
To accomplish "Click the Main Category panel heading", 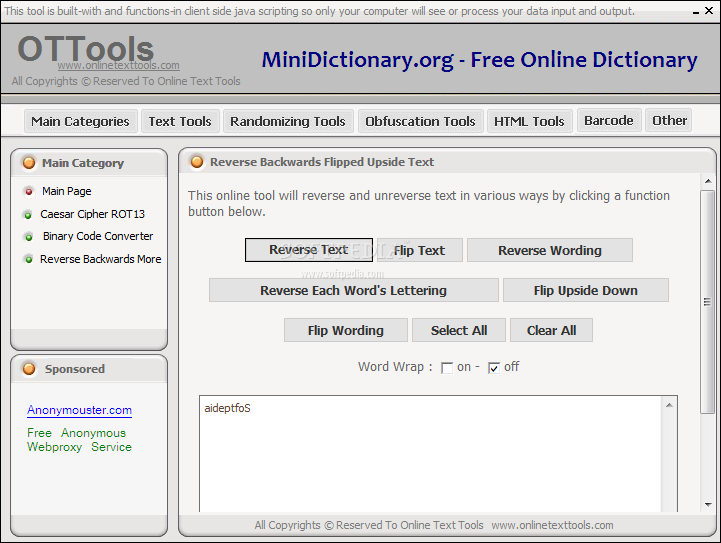I will tap(83, 163).
